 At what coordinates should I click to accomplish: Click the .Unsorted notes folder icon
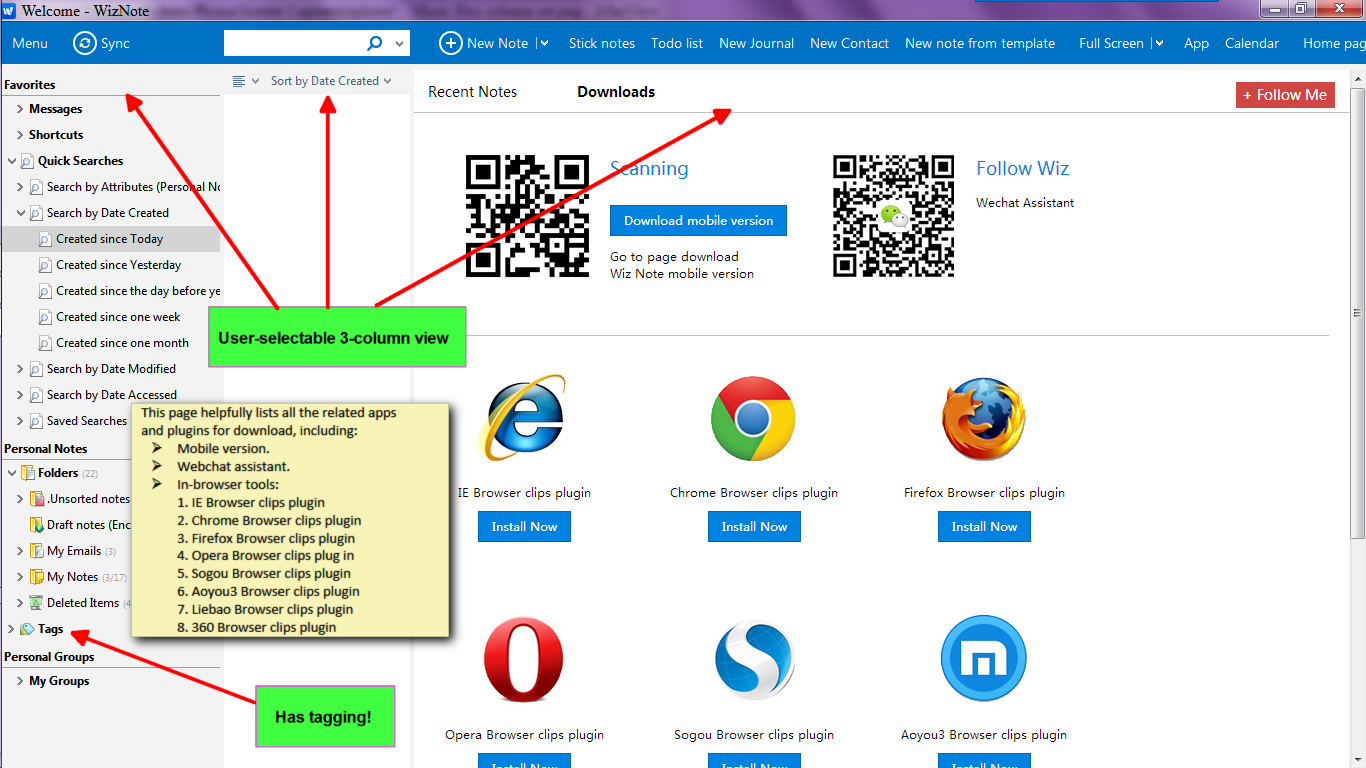(x=37, y=499)
